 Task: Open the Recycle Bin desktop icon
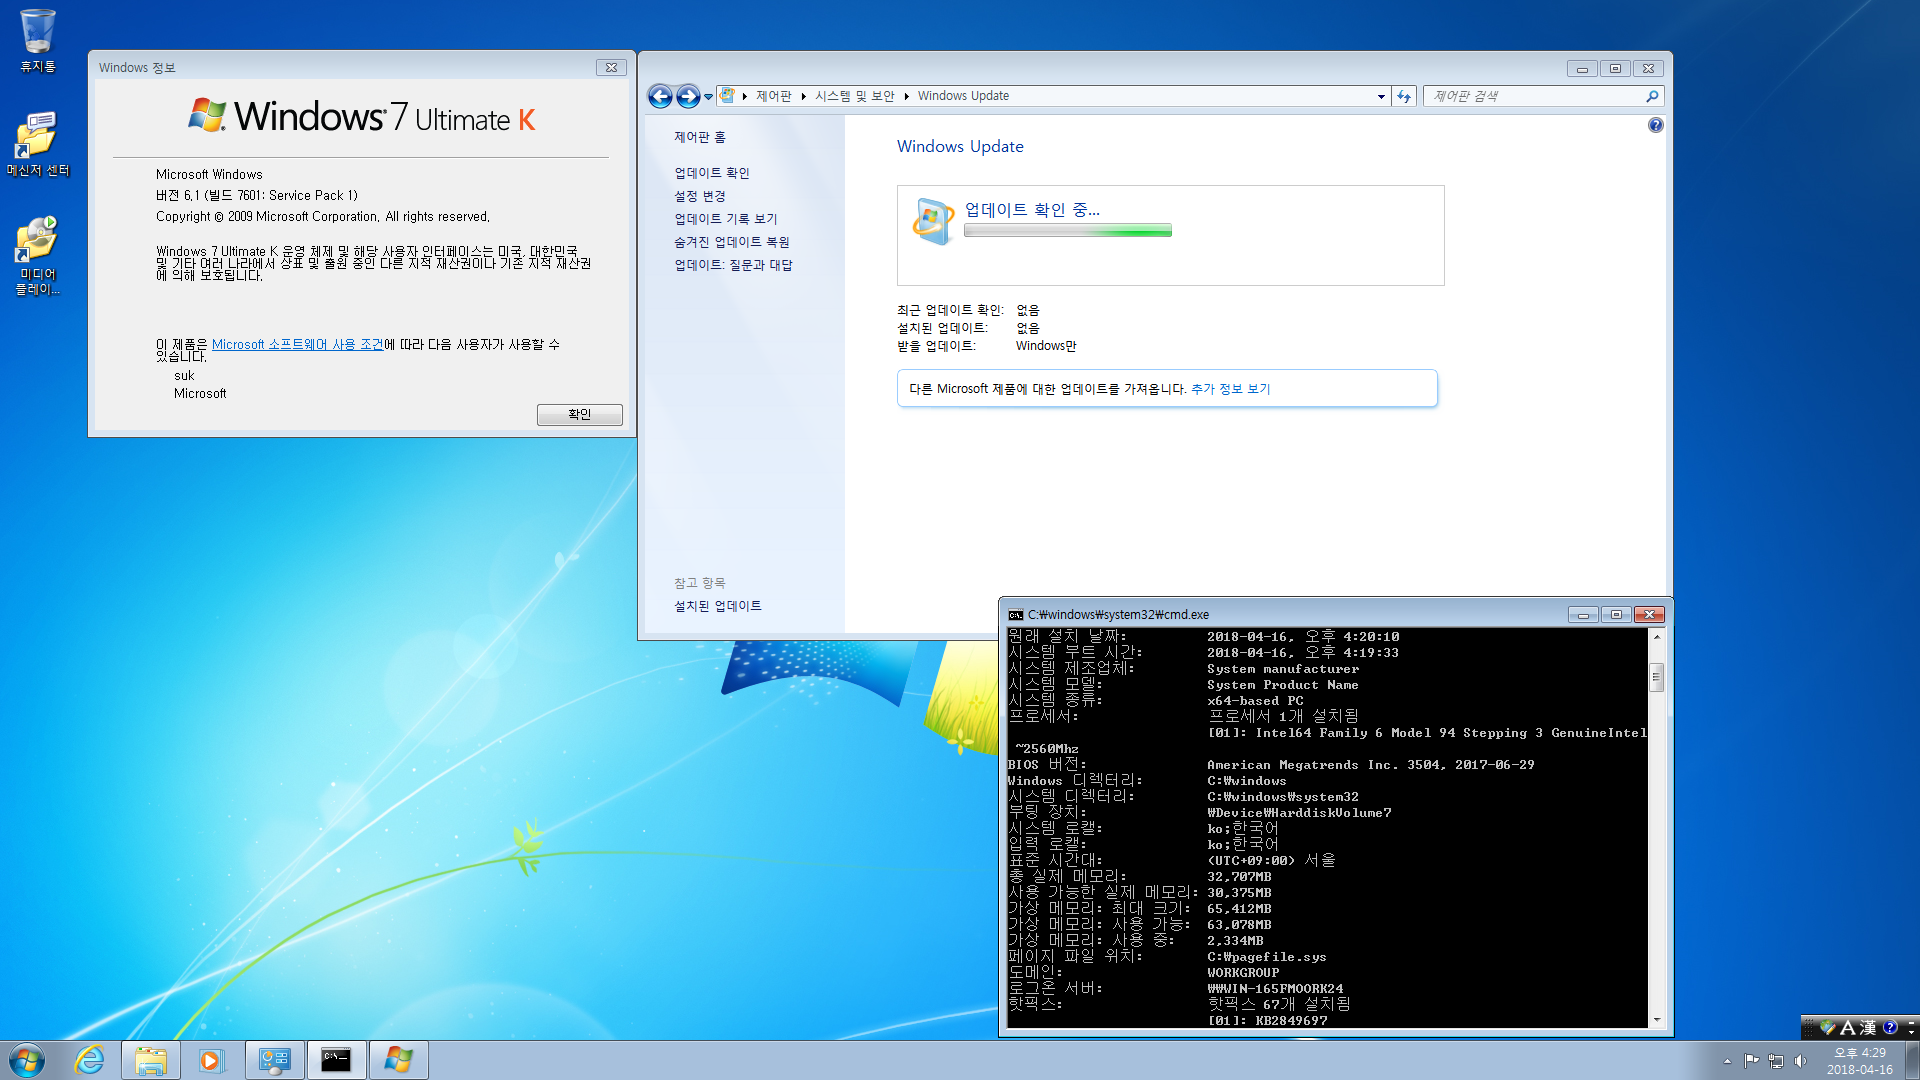pyautogui.click(x=38, y=41)
